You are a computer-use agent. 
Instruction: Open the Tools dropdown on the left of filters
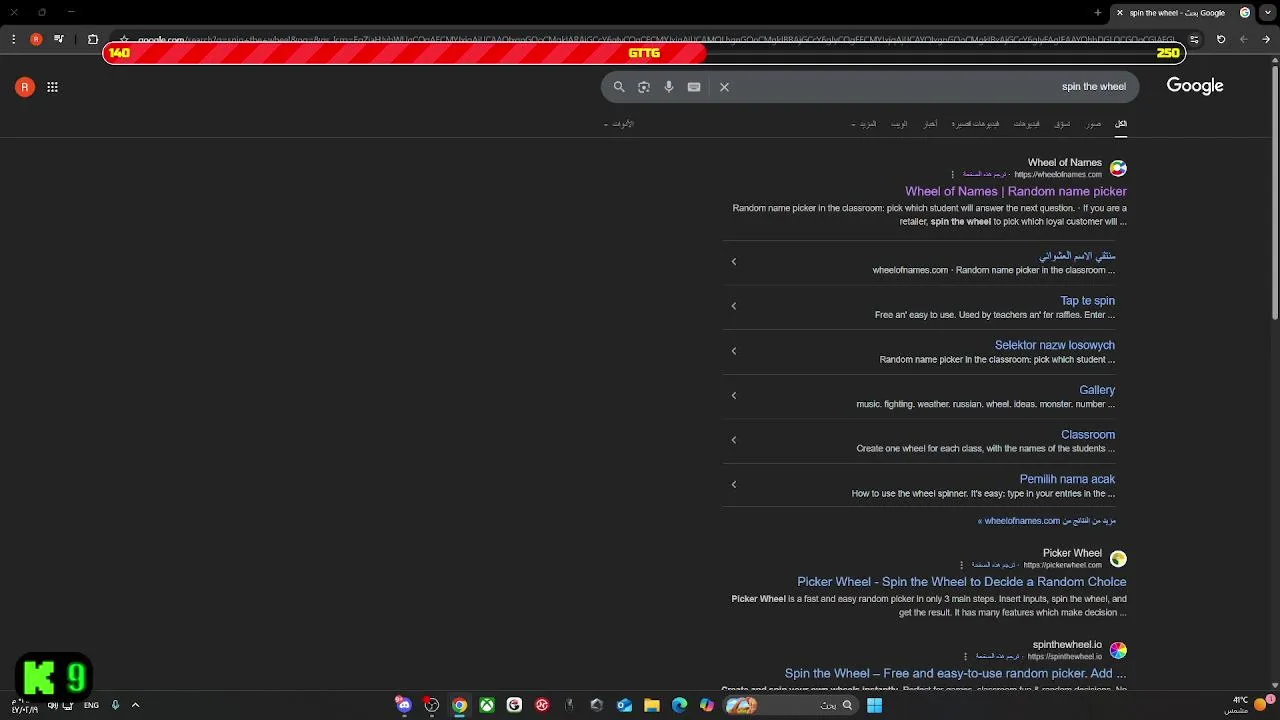[x=620, y=124]
